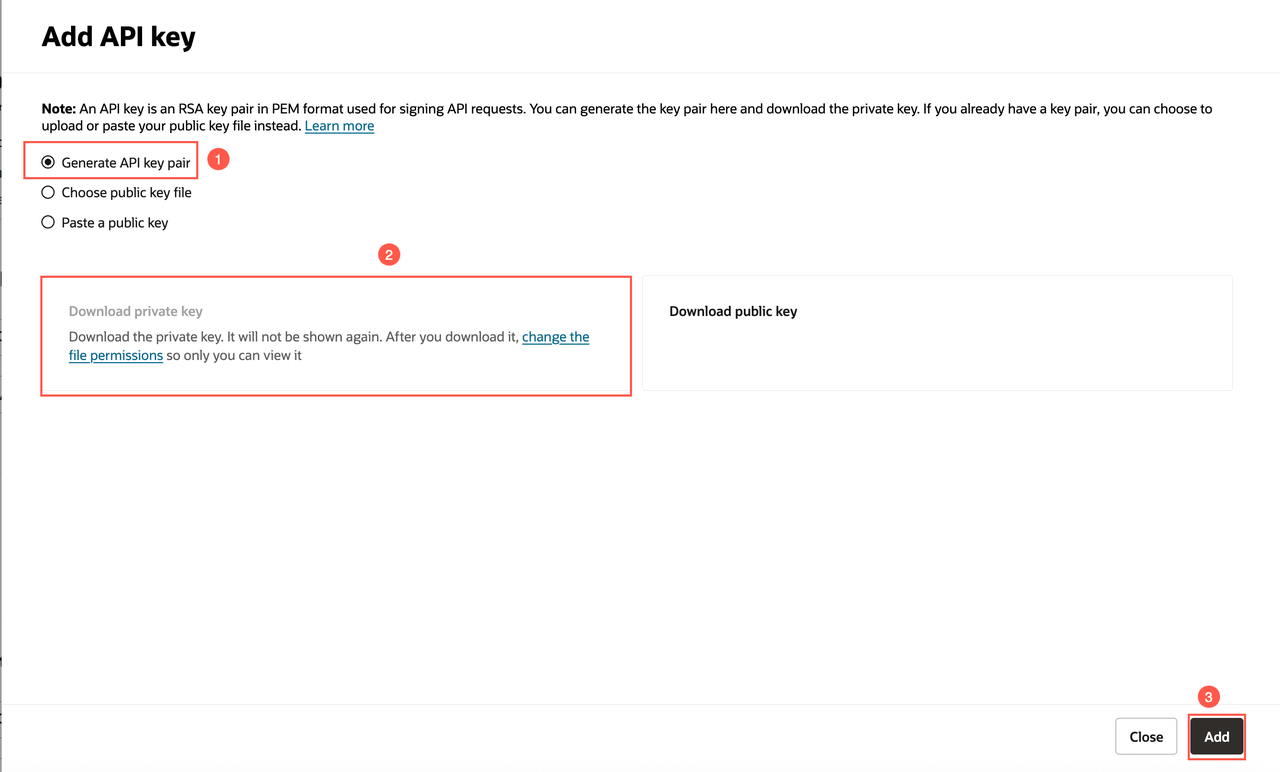
Task: Follow the change the file permissions link
Action: click(329, 346)
